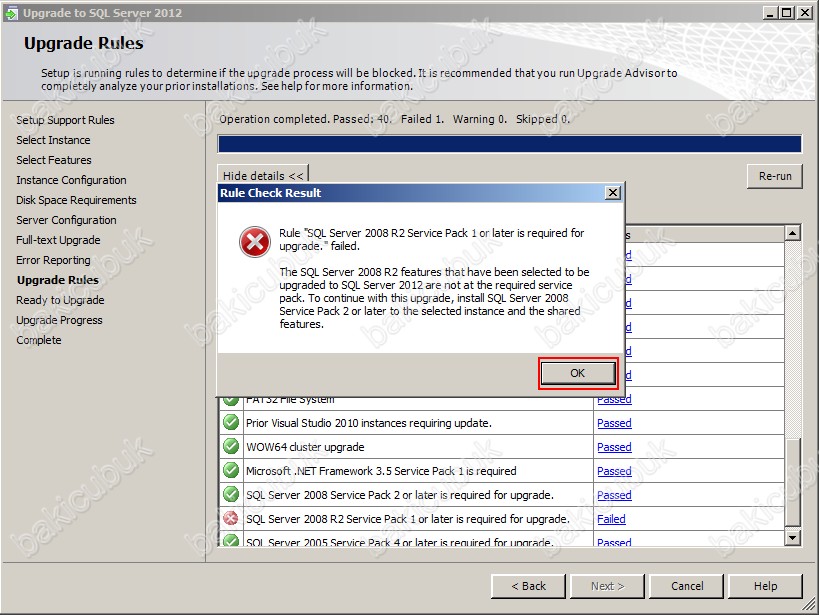Select the Setup Support Rules step

click(x=65, y=120)
